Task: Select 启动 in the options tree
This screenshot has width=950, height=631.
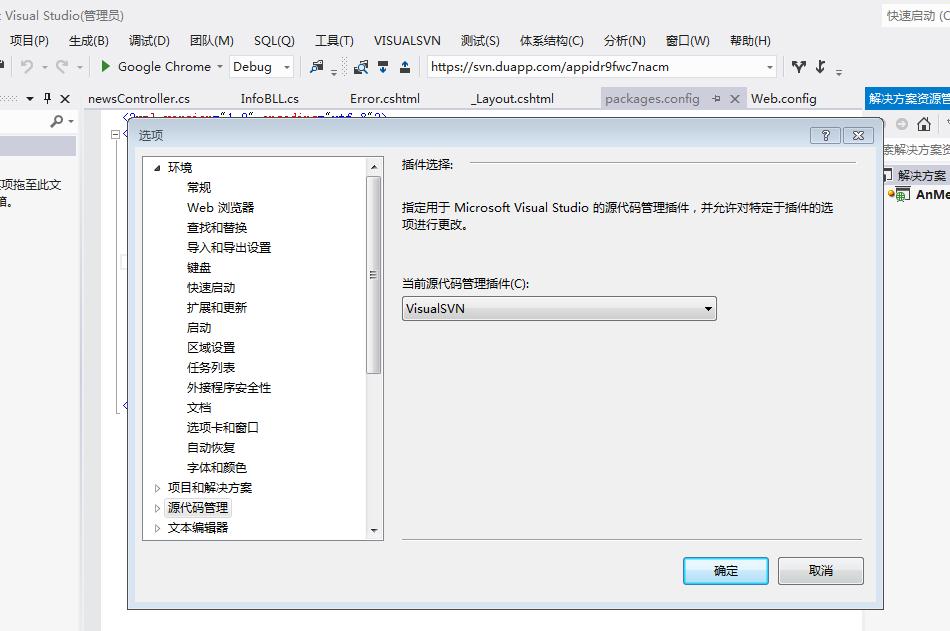Action: [199, 327]
